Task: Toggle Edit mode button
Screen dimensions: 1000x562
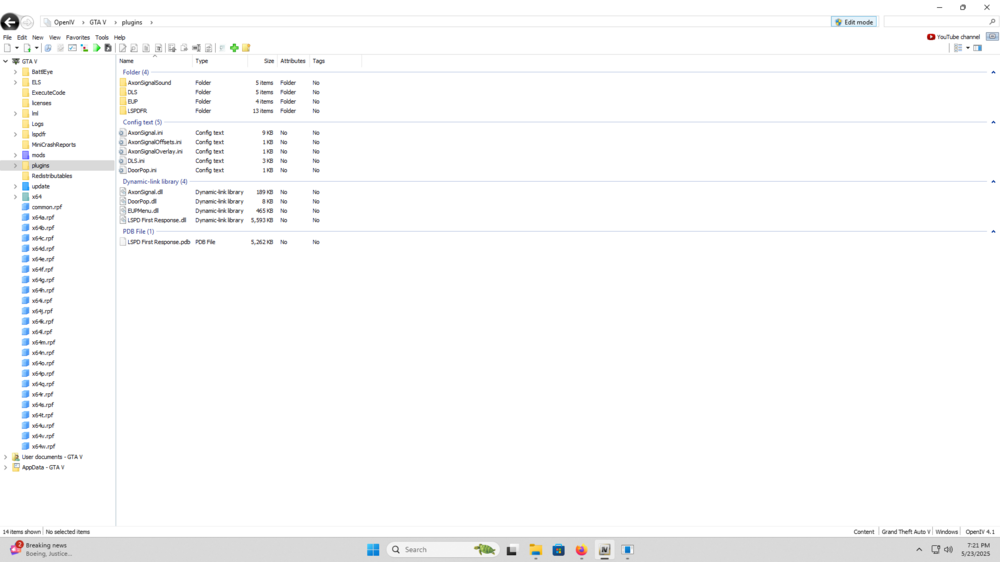Action: 854,22
